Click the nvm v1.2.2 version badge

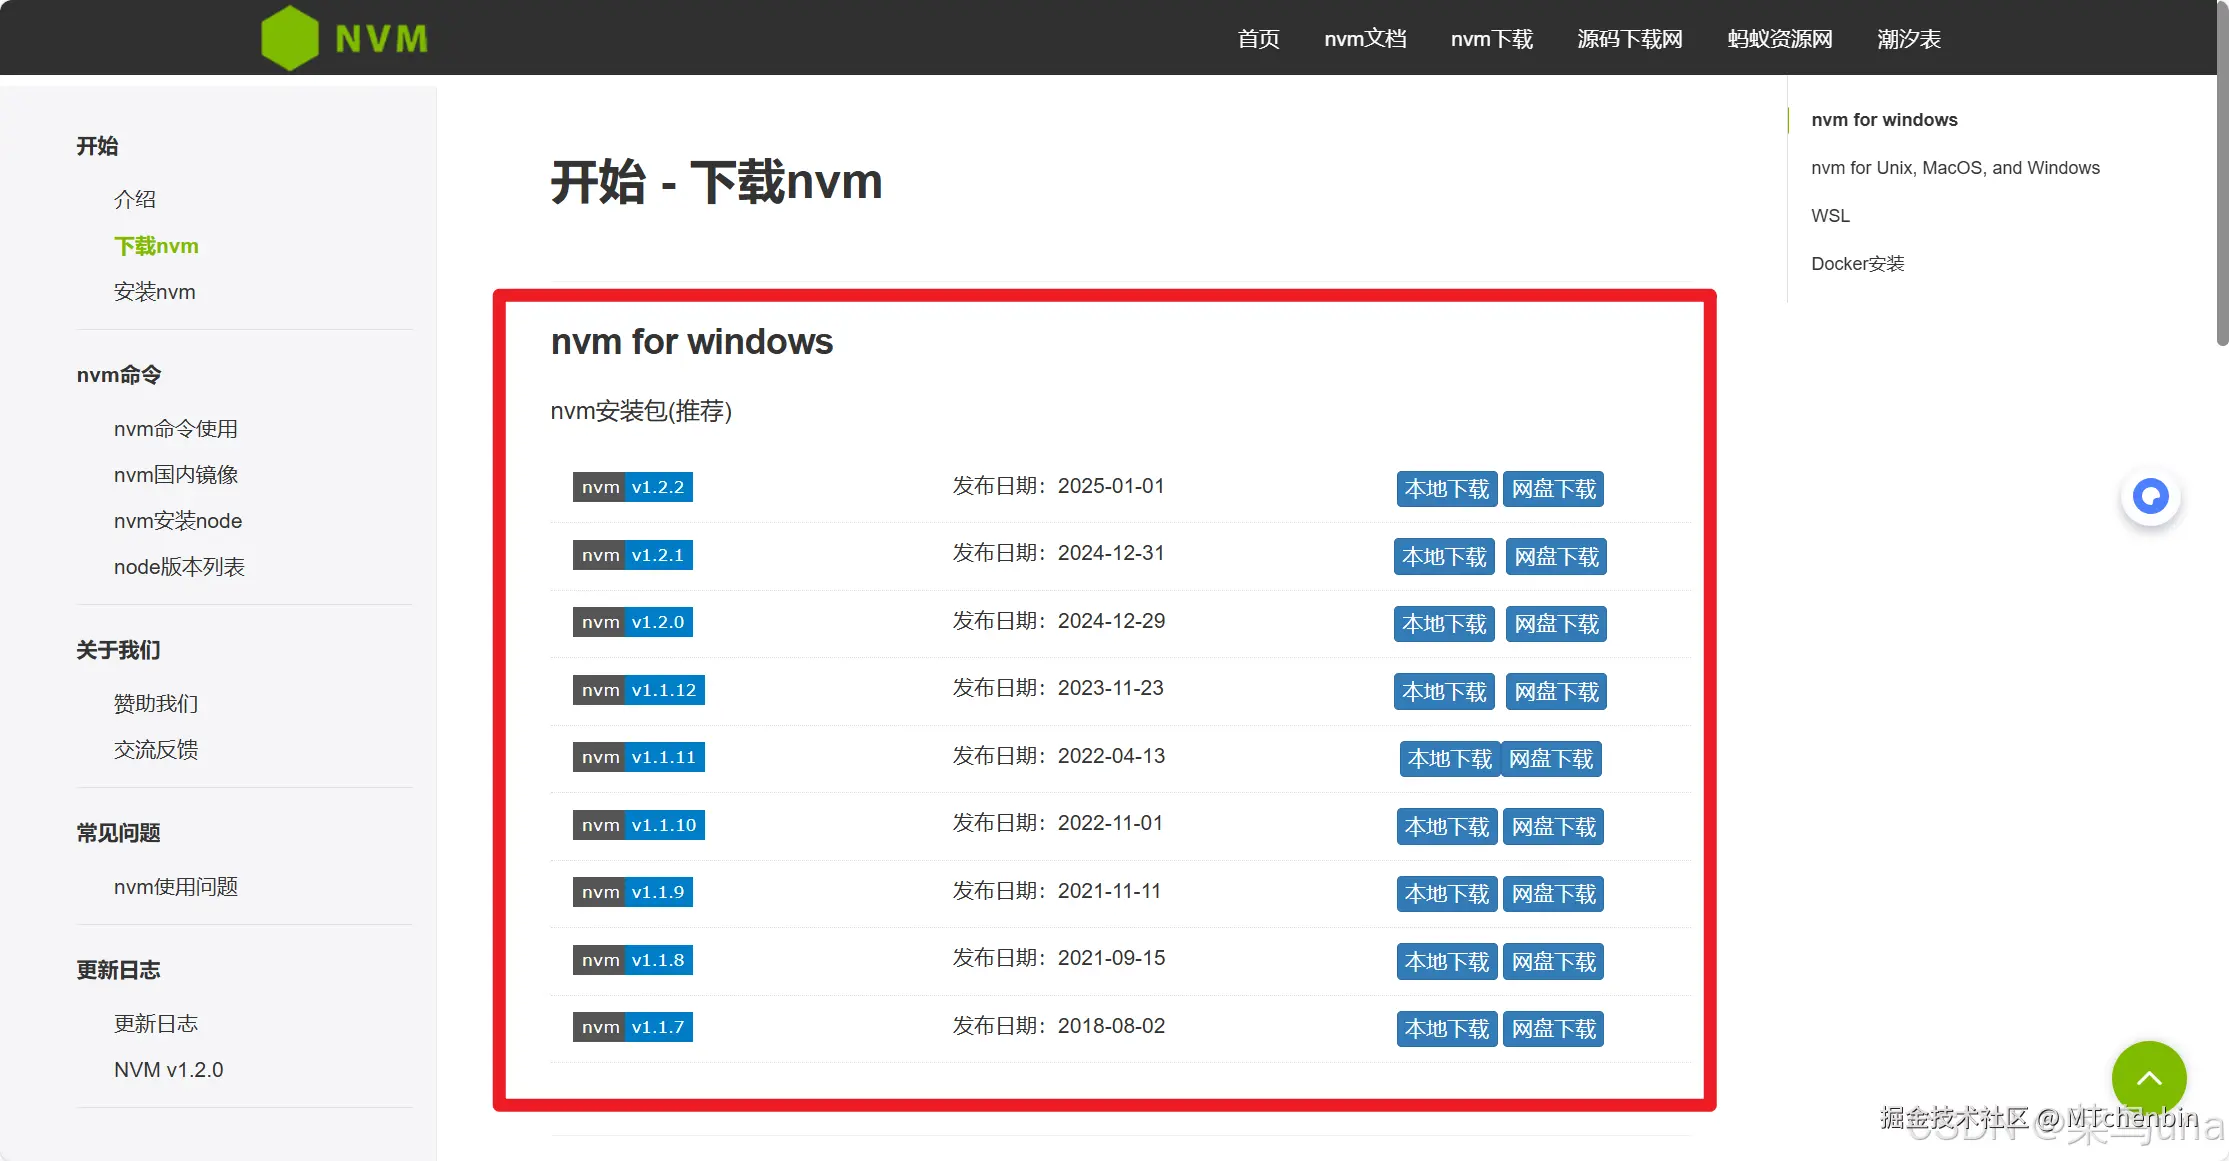pos(632,487)
